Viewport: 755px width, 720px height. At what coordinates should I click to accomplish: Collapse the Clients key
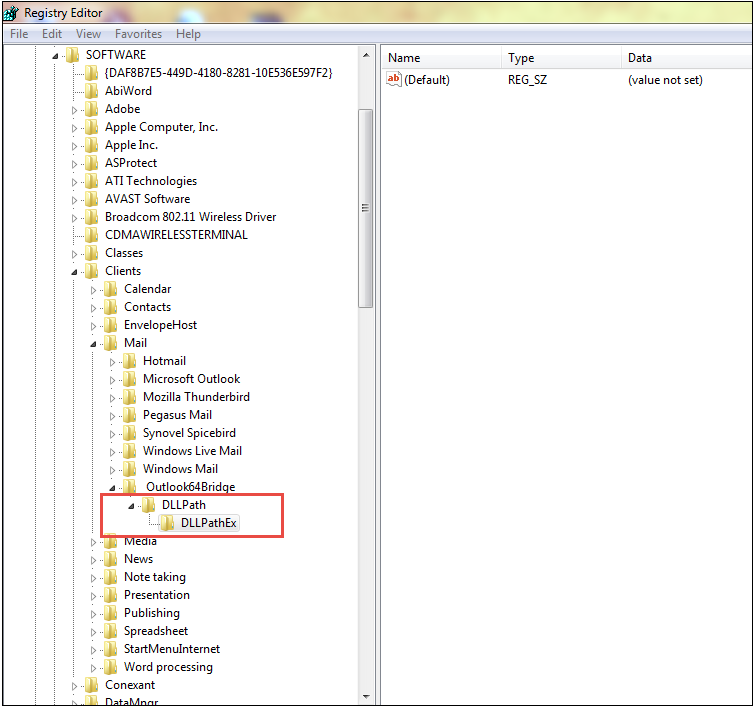(74, 272)
